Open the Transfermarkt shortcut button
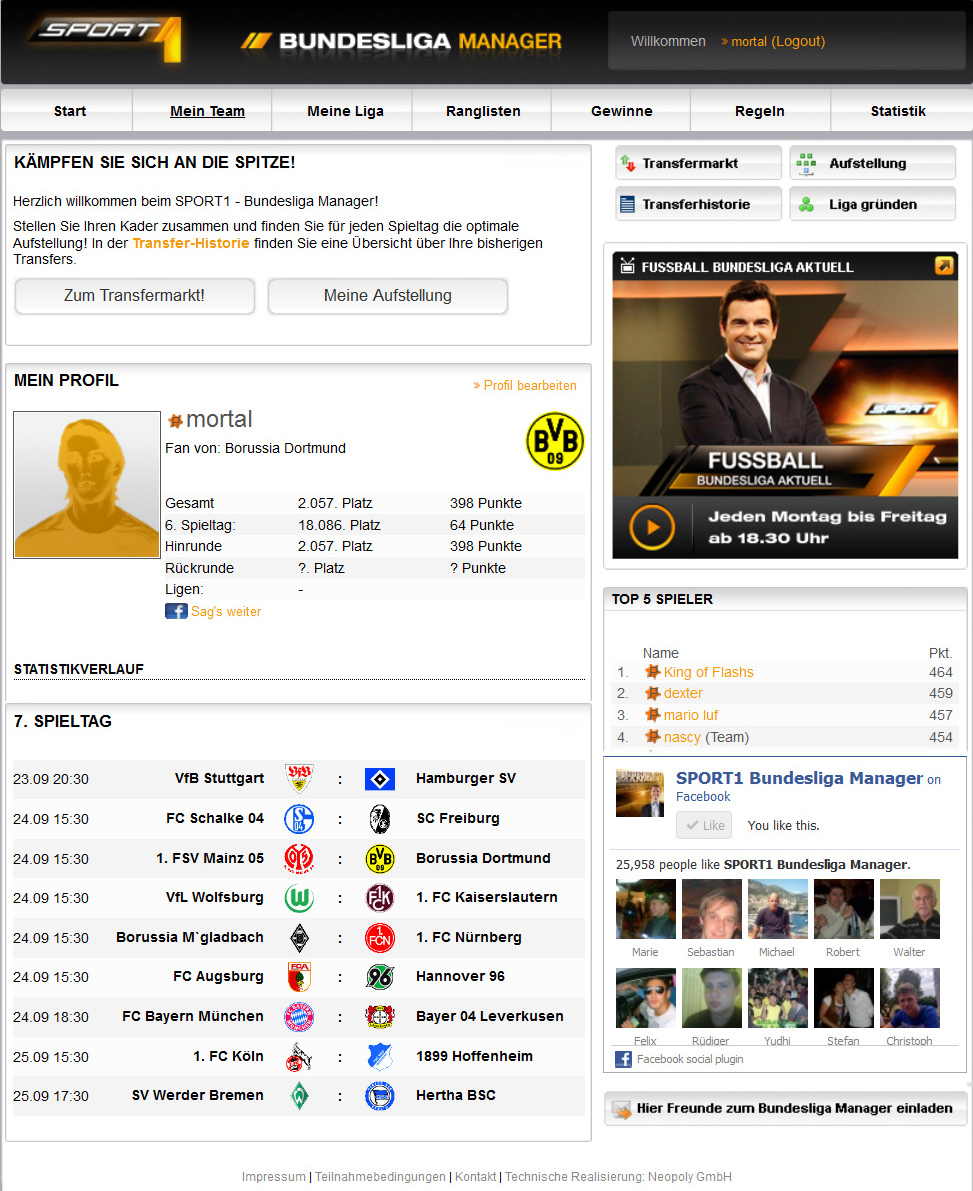This screenshot has height=1191, width=973. pos(698,163)
